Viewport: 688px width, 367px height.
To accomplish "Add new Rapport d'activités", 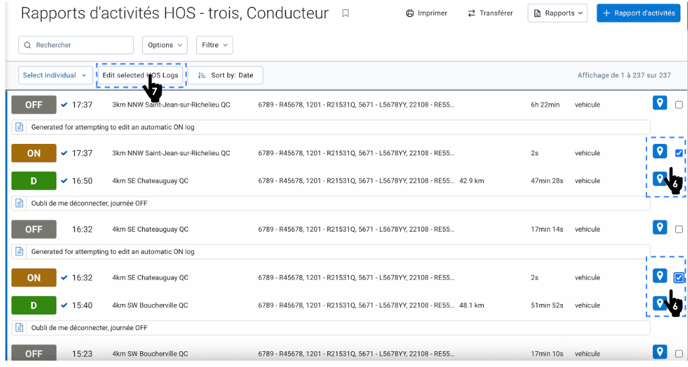I will click(x=638, y=14).
